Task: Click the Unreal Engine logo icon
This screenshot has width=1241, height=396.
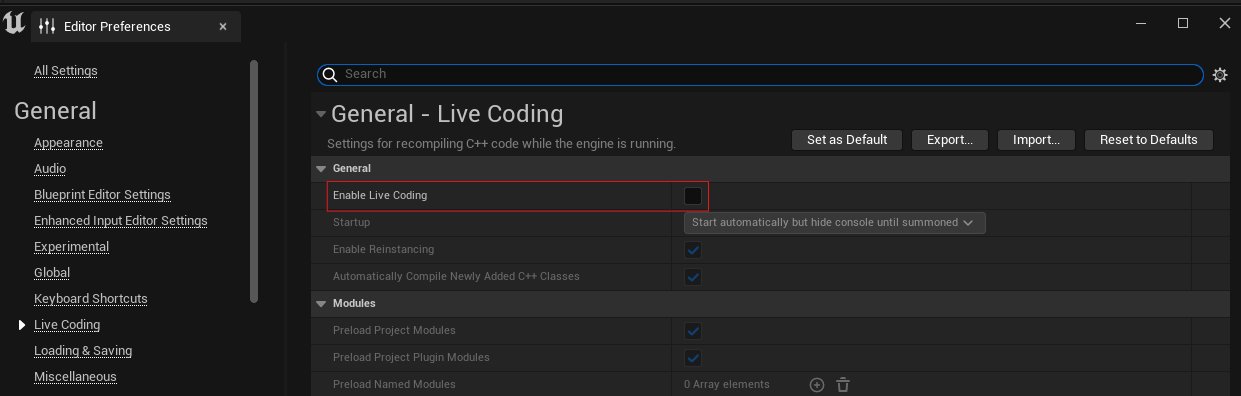Action: point(14,24)
